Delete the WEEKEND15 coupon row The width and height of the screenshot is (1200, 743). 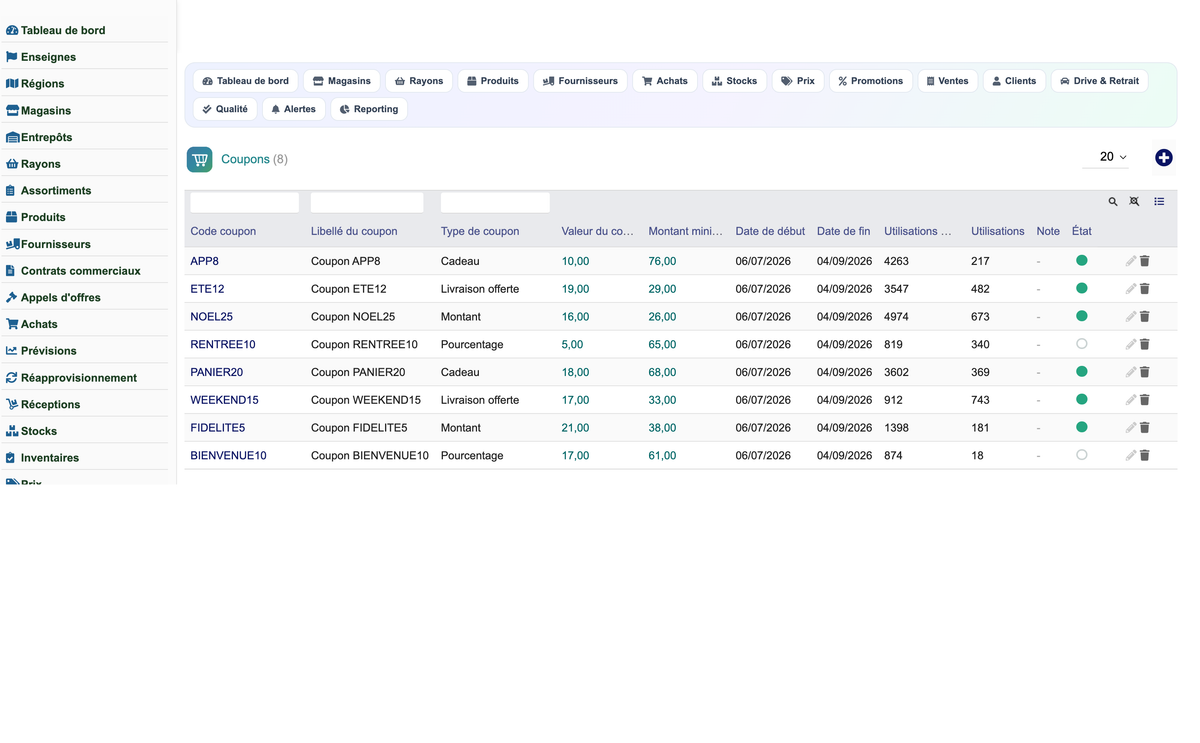tap(1145, 400)
